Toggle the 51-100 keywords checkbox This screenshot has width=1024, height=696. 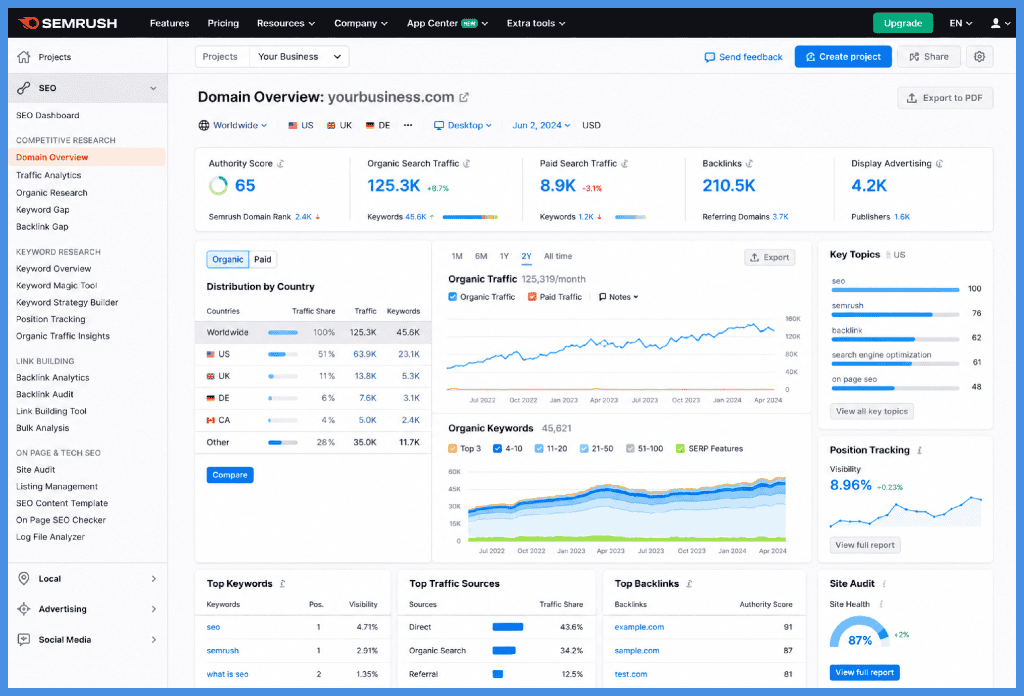630,449
